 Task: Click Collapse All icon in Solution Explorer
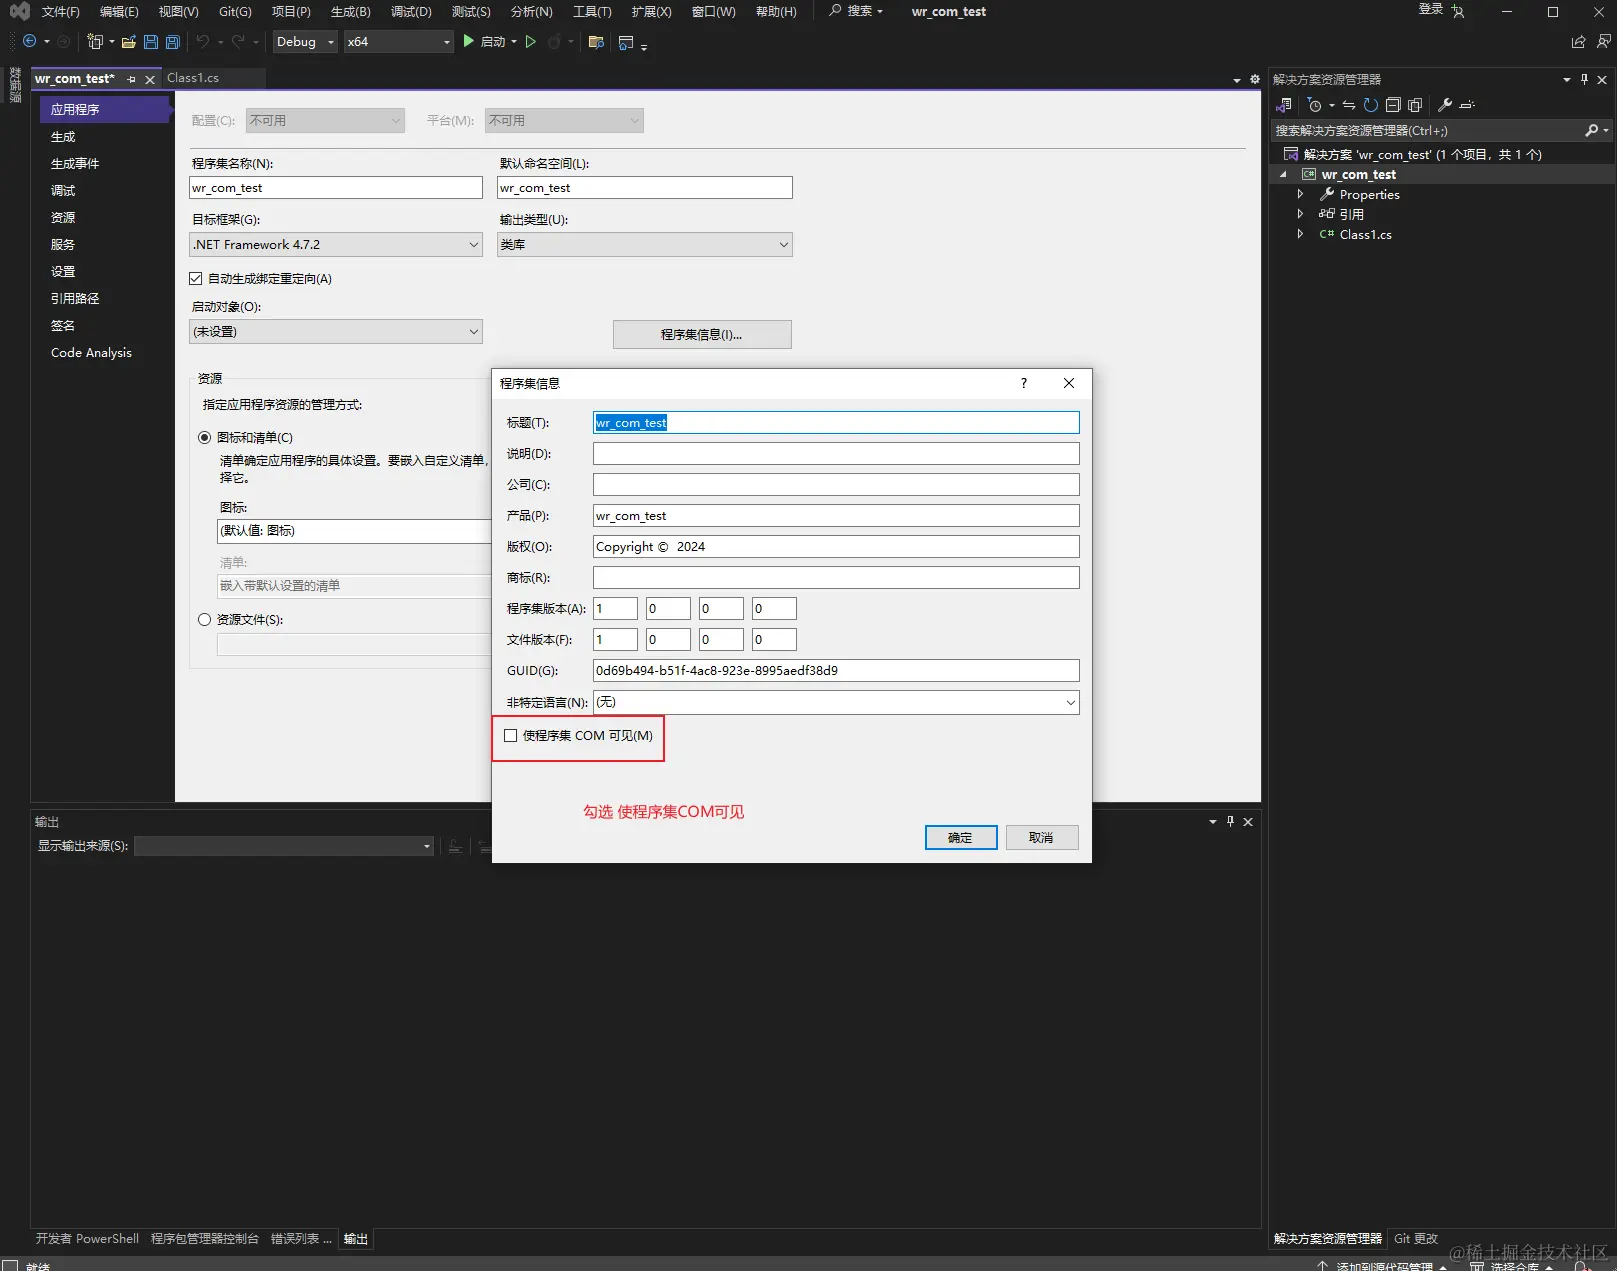[1393, 105]
